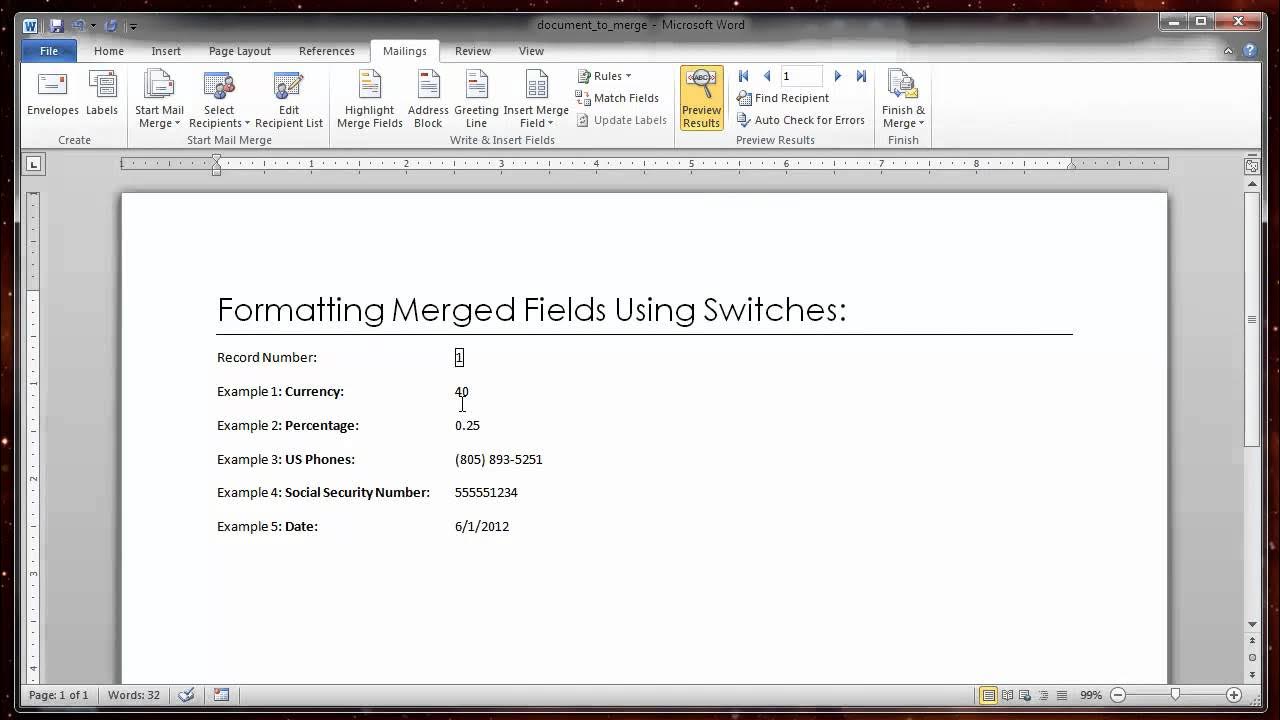This screenshot has width=1280, height=720.
Task: Click the zoom in plus button
Action: [1234, 695]
